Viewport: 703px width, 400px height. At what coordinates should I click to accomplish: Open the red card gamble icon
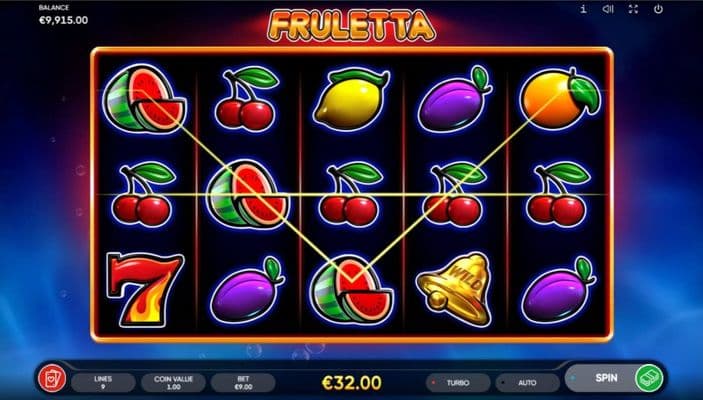(x=52, y=379)
